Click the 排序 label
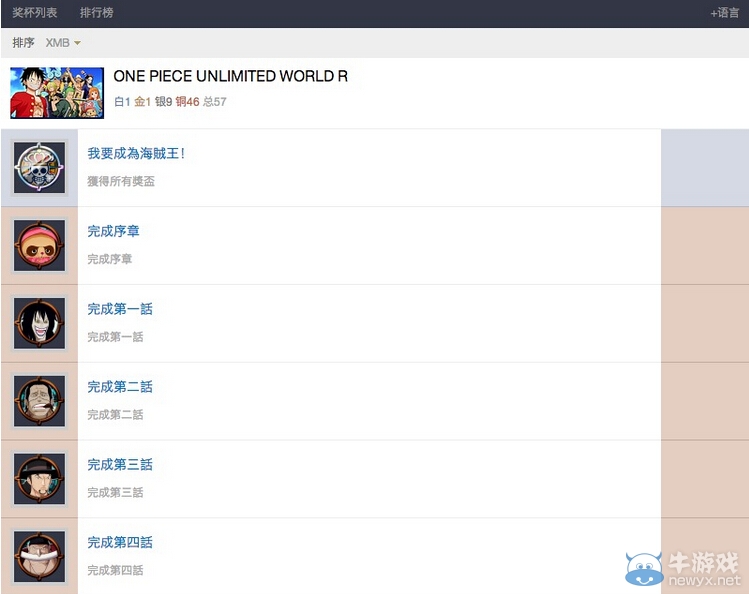This screenshot has width=749, height=594. coord(23,43)
